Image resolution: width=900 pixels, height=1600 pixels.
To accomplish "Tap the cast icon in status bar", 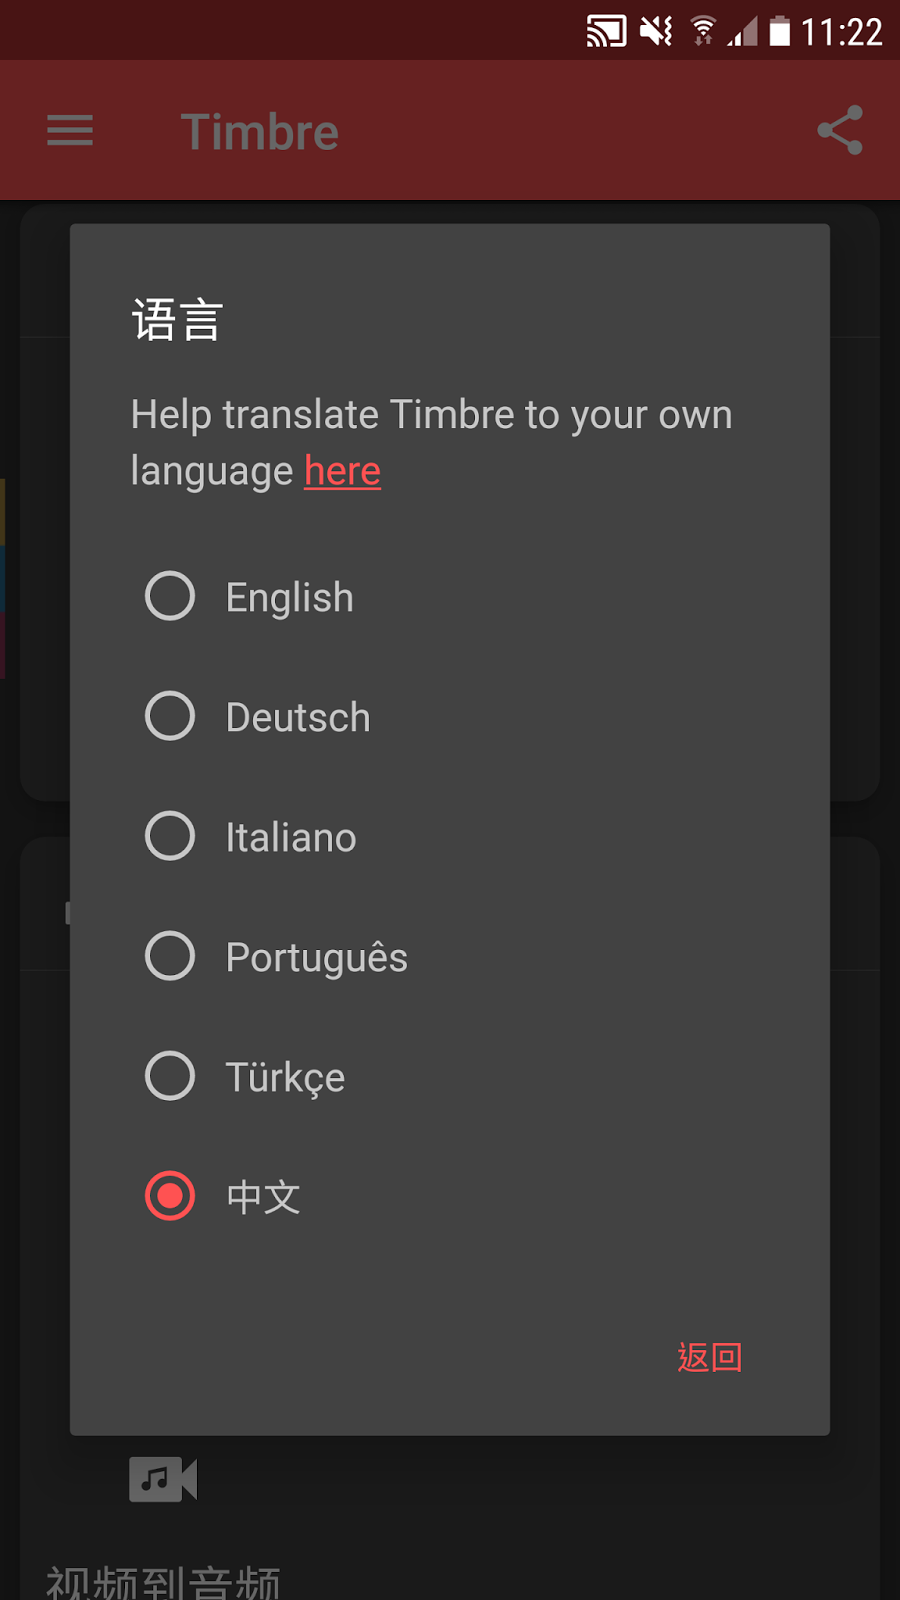I will click(x=606, y=32).
